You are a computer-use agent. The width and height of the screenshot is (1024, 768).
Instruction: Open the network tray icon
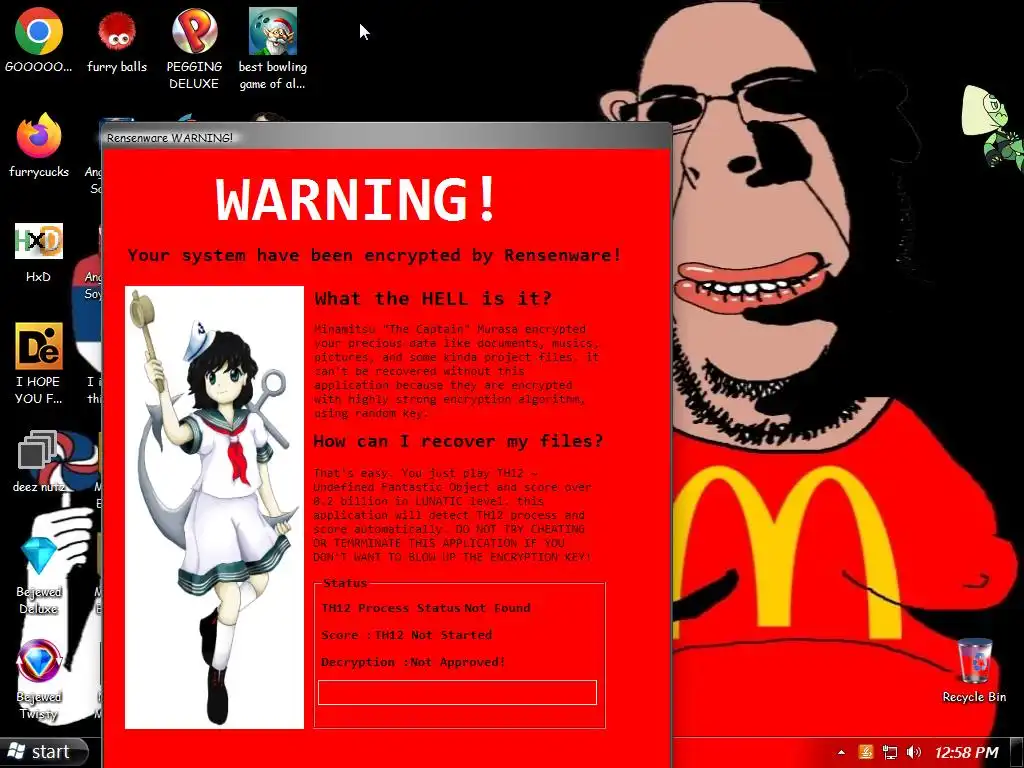tap(889, 753)
